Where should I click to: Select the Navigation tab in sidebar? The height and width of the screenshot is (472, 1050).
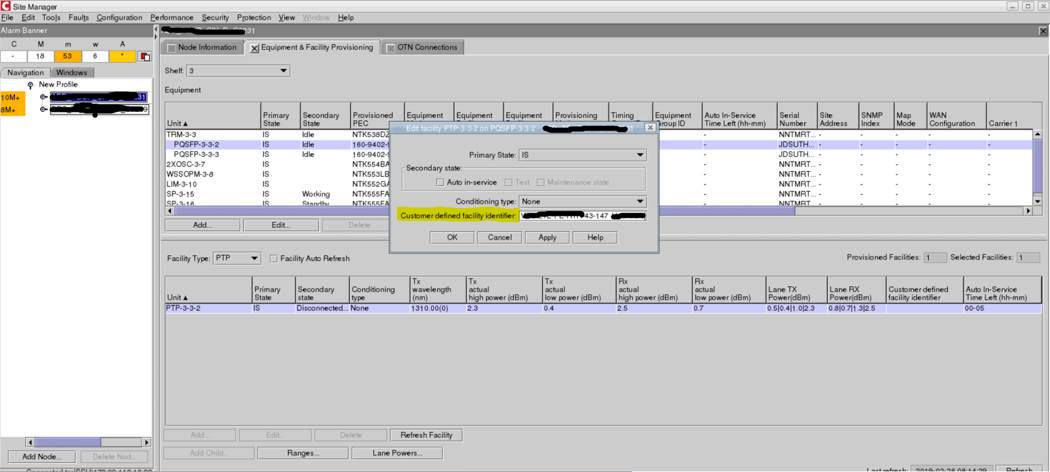coord(25,72)
